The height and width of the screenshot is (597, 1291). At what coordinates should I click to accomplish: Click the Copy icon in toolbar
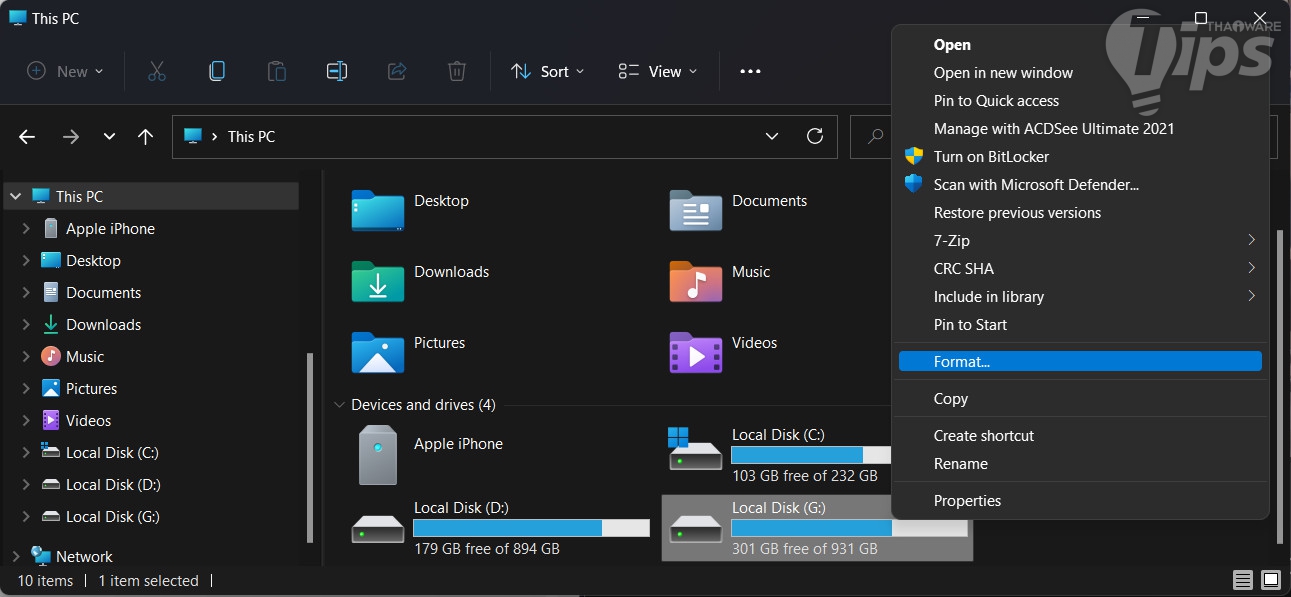216,71
